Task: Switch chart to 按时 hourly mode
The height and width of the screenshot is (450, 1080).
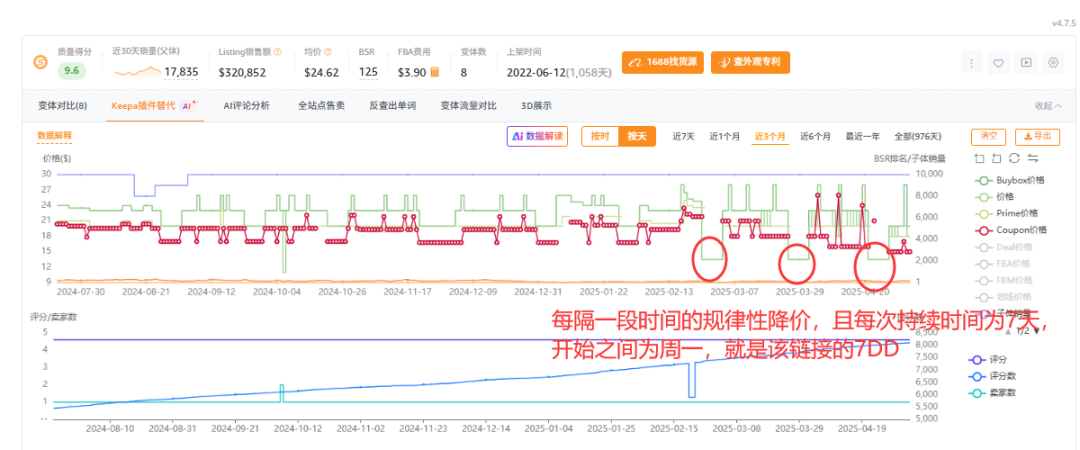Action: (600, 136)
